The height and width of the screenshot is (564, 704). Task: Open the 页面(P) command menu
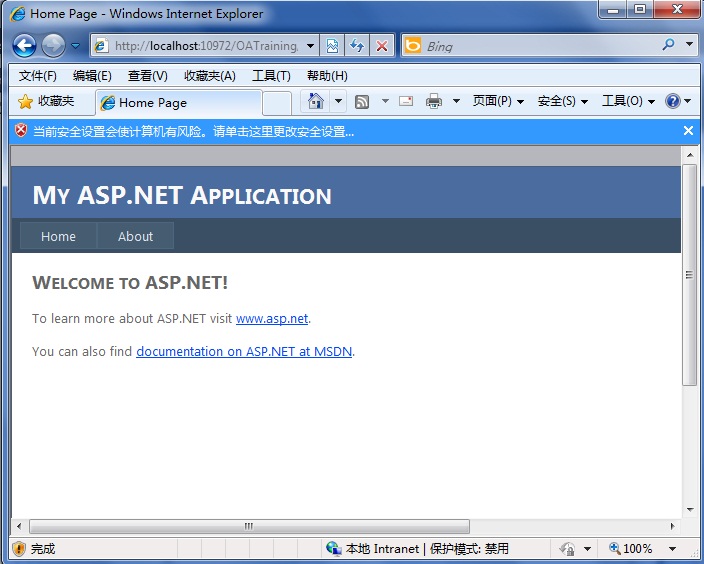click(498, 101)
